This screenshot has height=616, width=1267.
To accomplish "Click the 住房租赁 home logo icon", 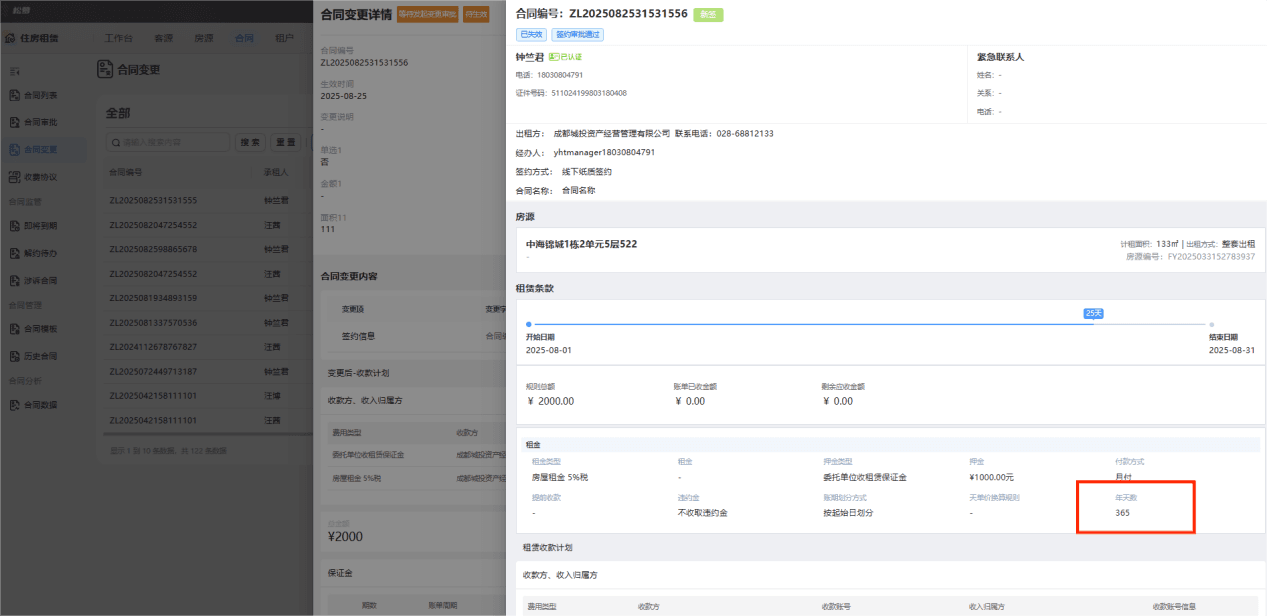I will tap(10, 39).
